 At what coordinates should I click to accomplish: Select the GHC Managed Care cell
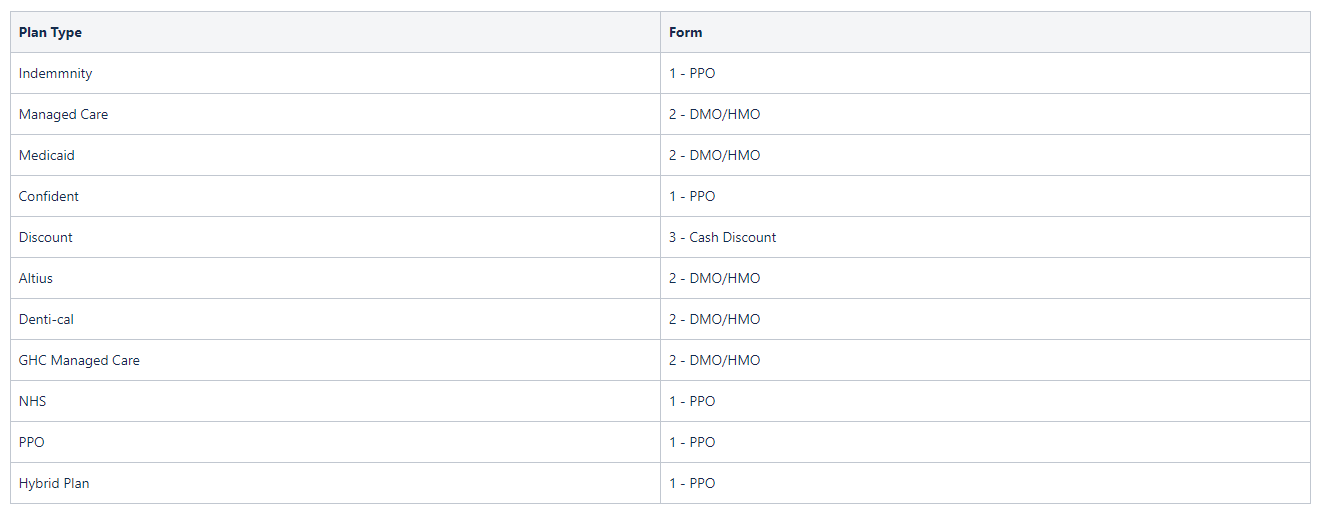pos(335,360)
